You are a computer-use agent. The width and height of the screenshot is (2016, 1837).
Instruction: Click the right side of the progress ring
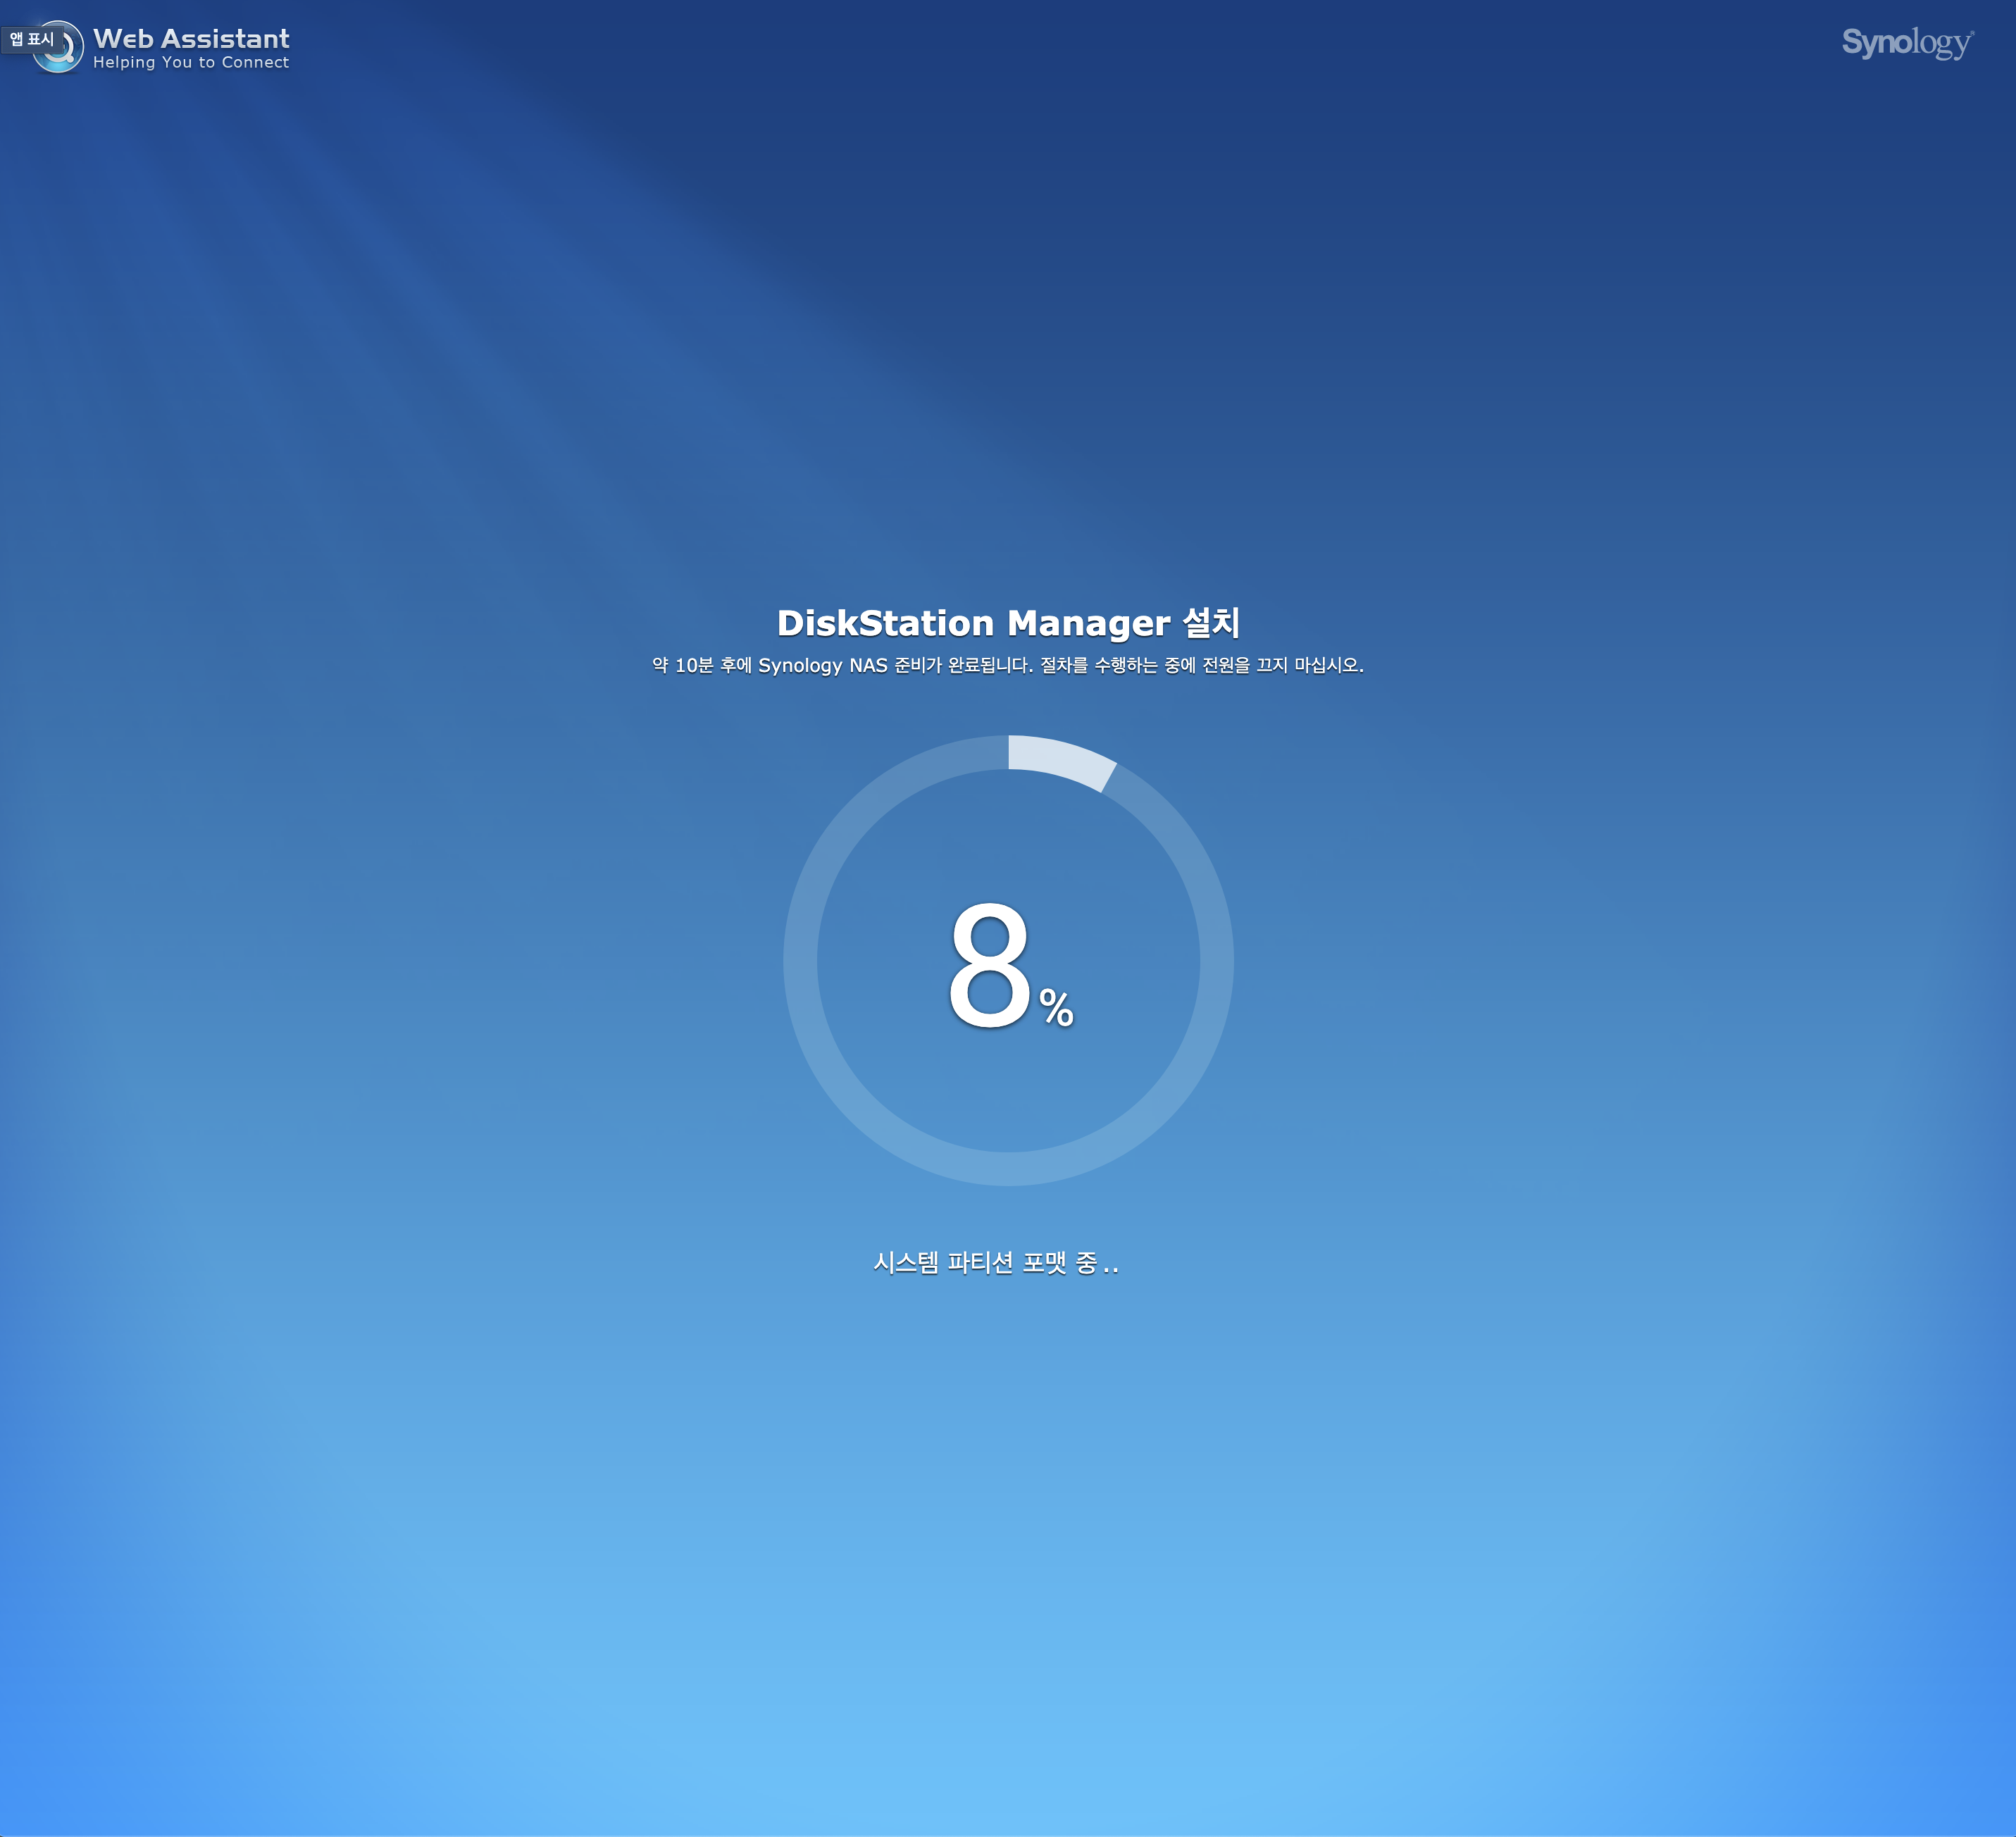1216,961
